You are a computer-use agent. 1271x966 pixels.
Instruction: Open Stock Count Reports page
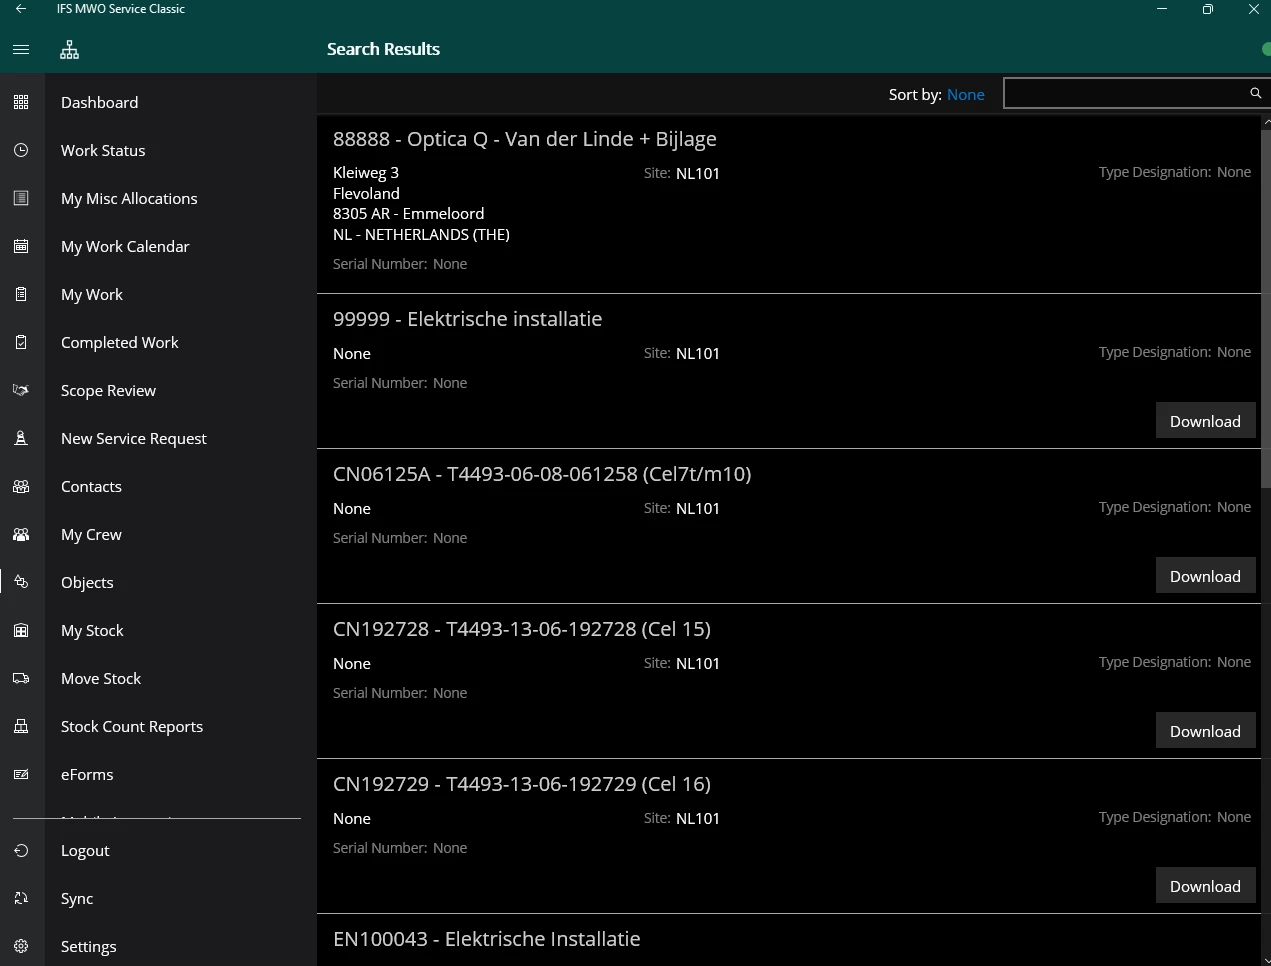click(x=131, y=726)
